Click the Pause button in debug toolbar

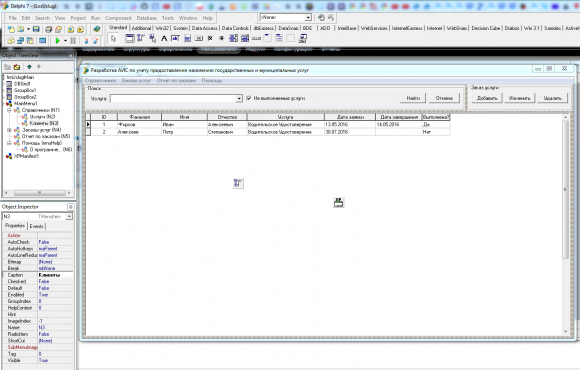73,40
